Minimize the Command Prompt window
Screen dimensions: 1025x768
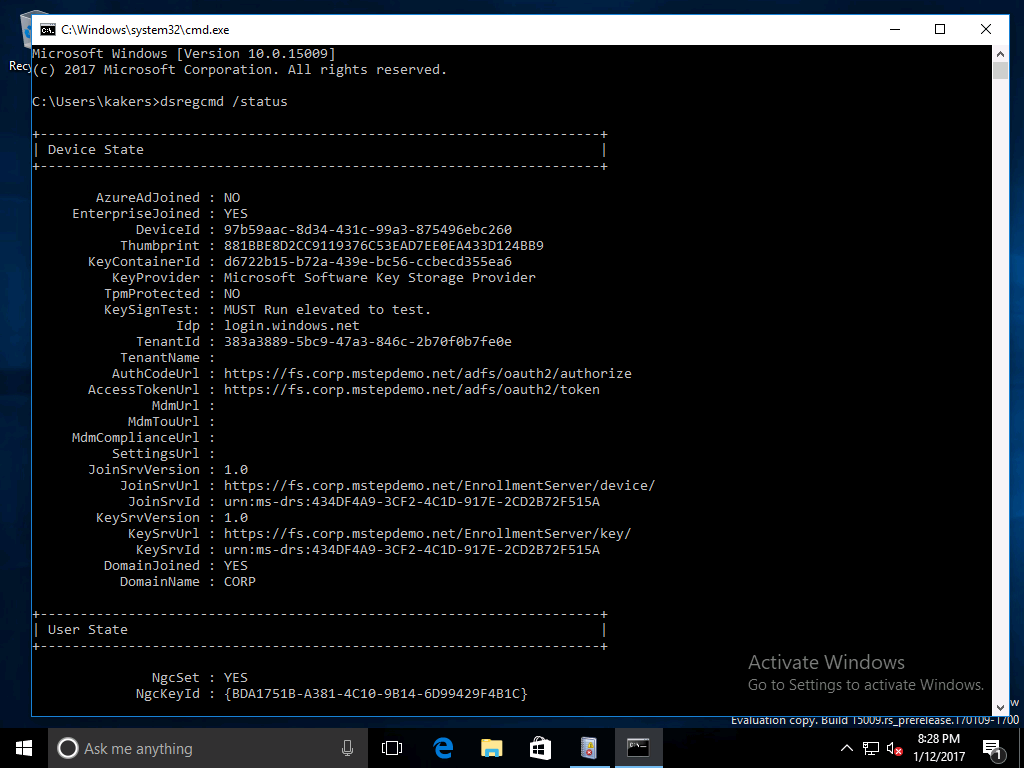[894, 30]
